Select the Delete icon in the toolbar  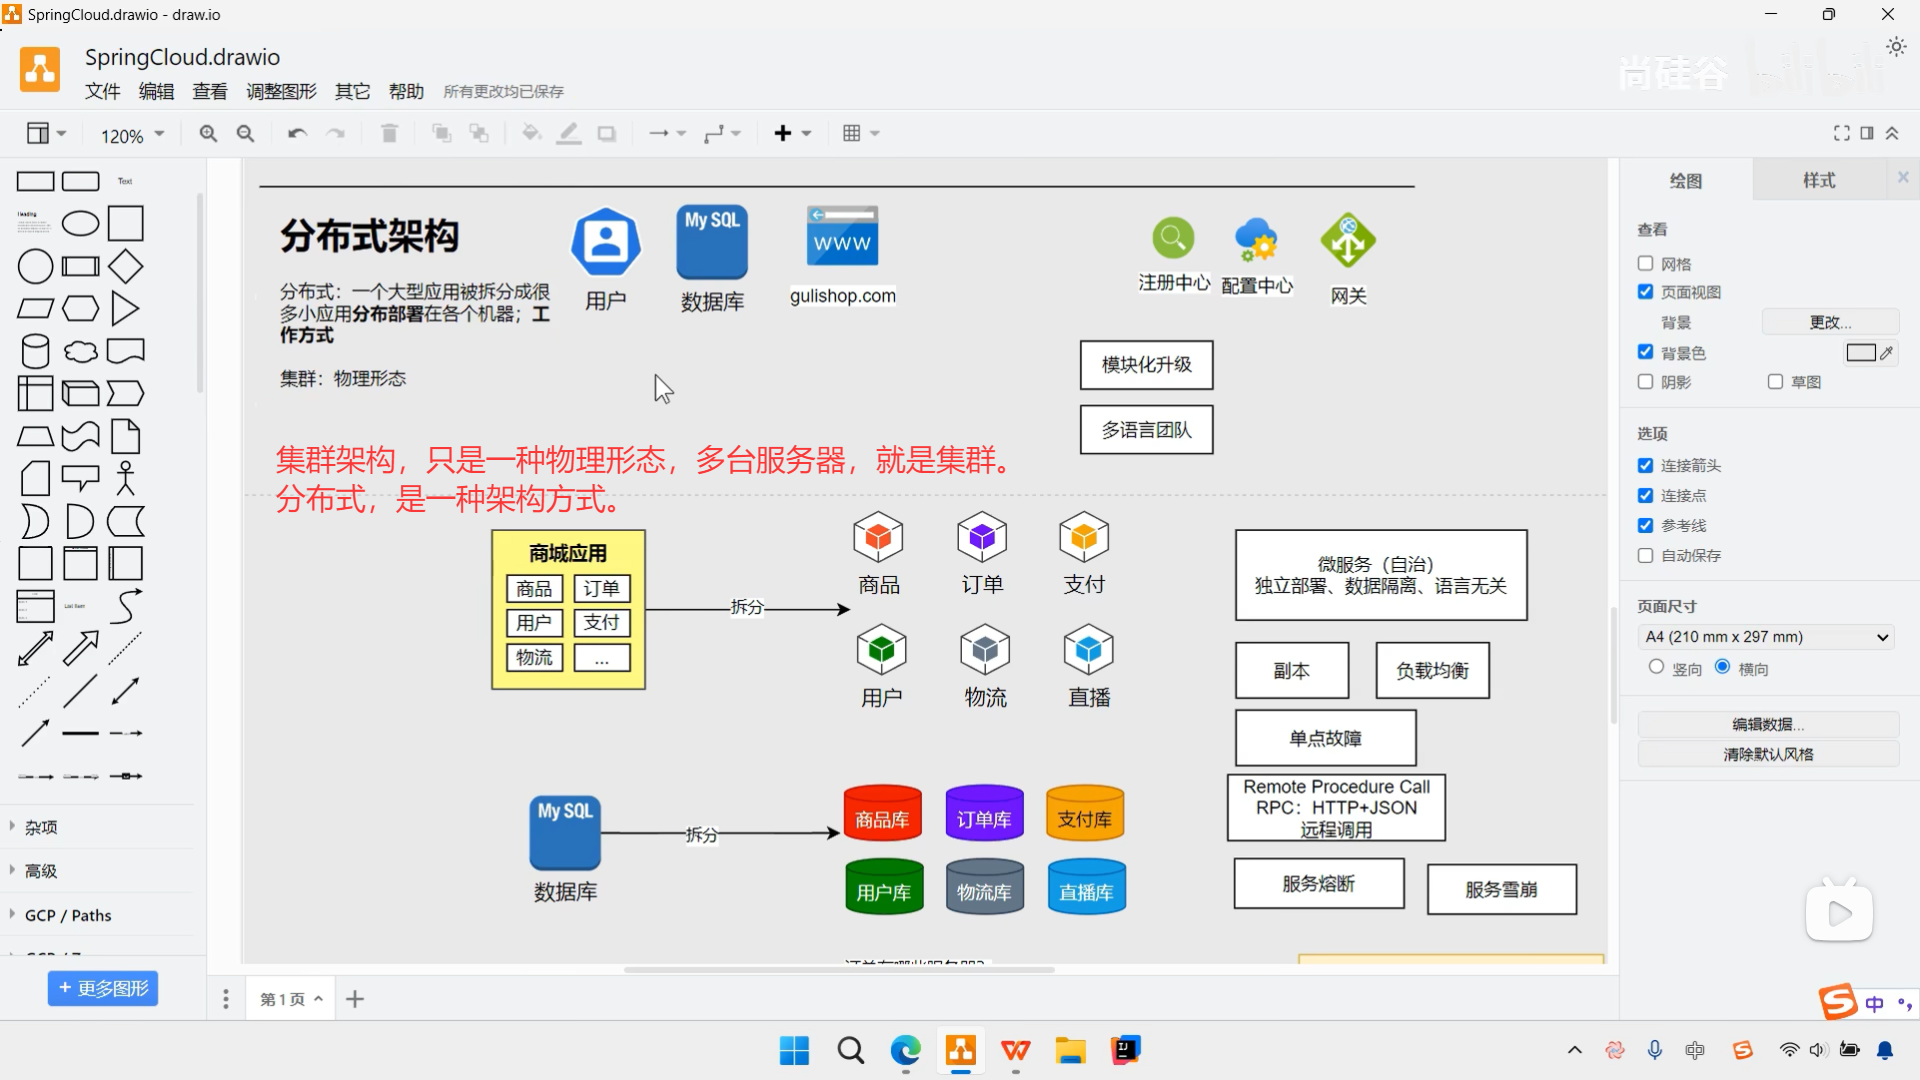(389, 132)
